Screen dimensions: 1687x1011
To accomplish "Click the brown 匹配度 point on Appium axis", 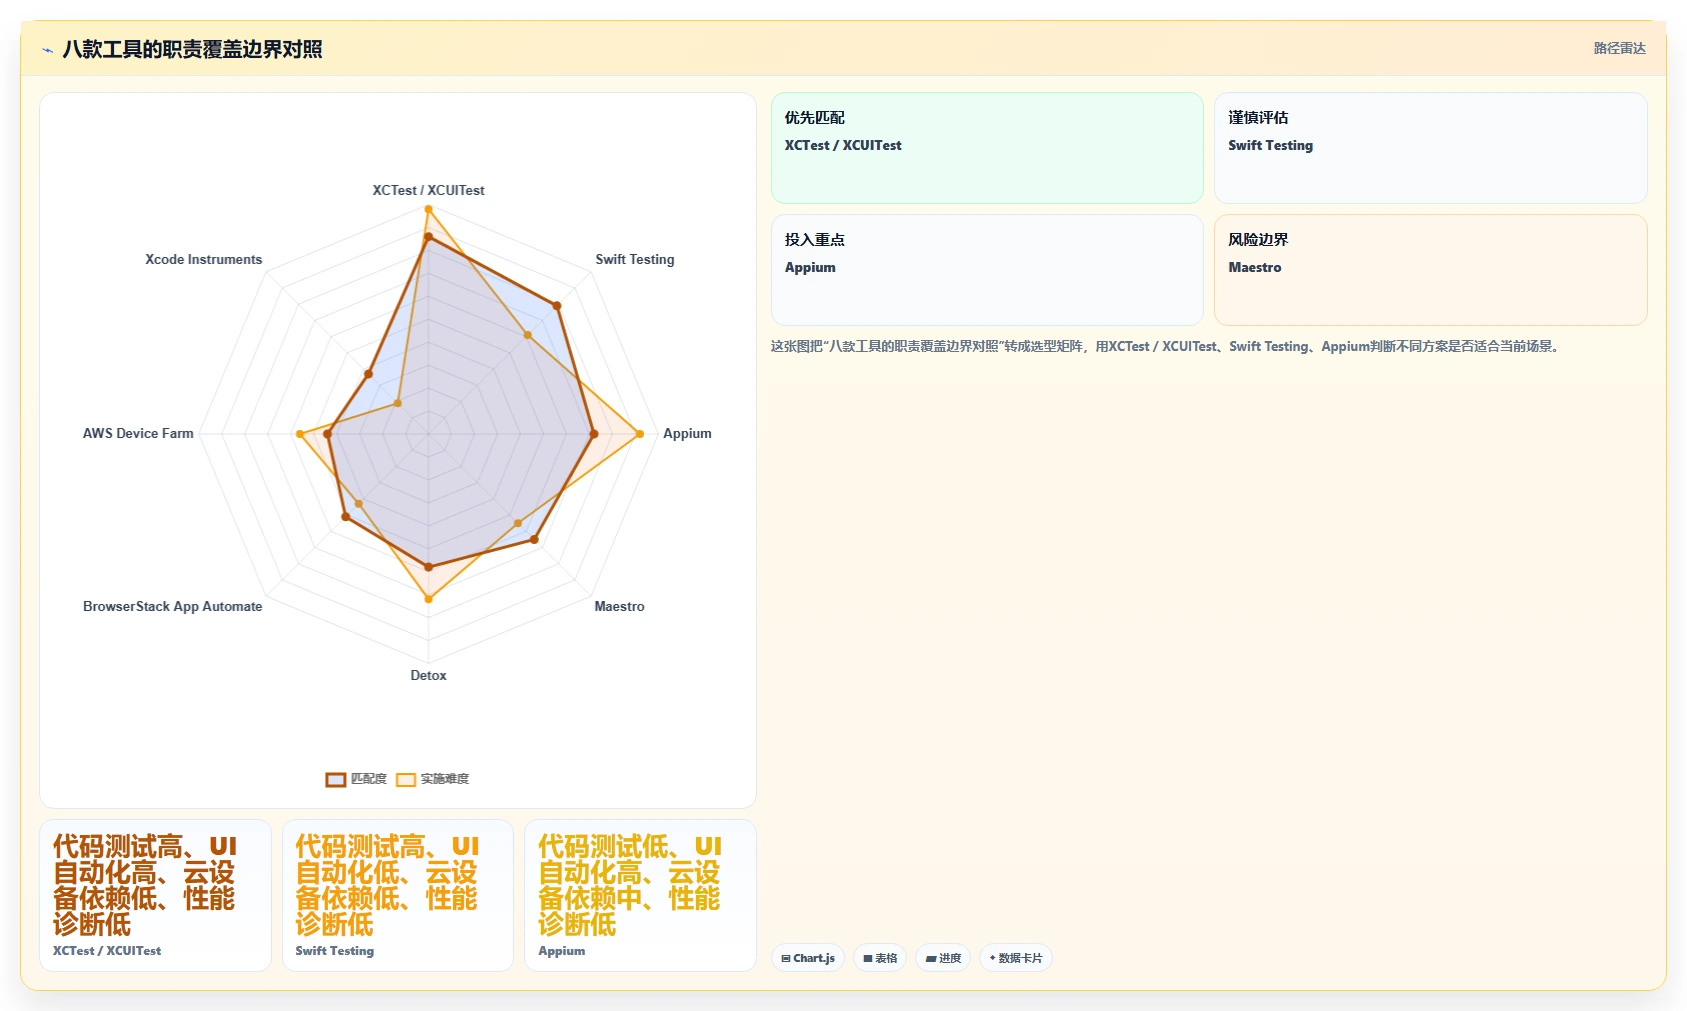I will click(x=594, y=434).
